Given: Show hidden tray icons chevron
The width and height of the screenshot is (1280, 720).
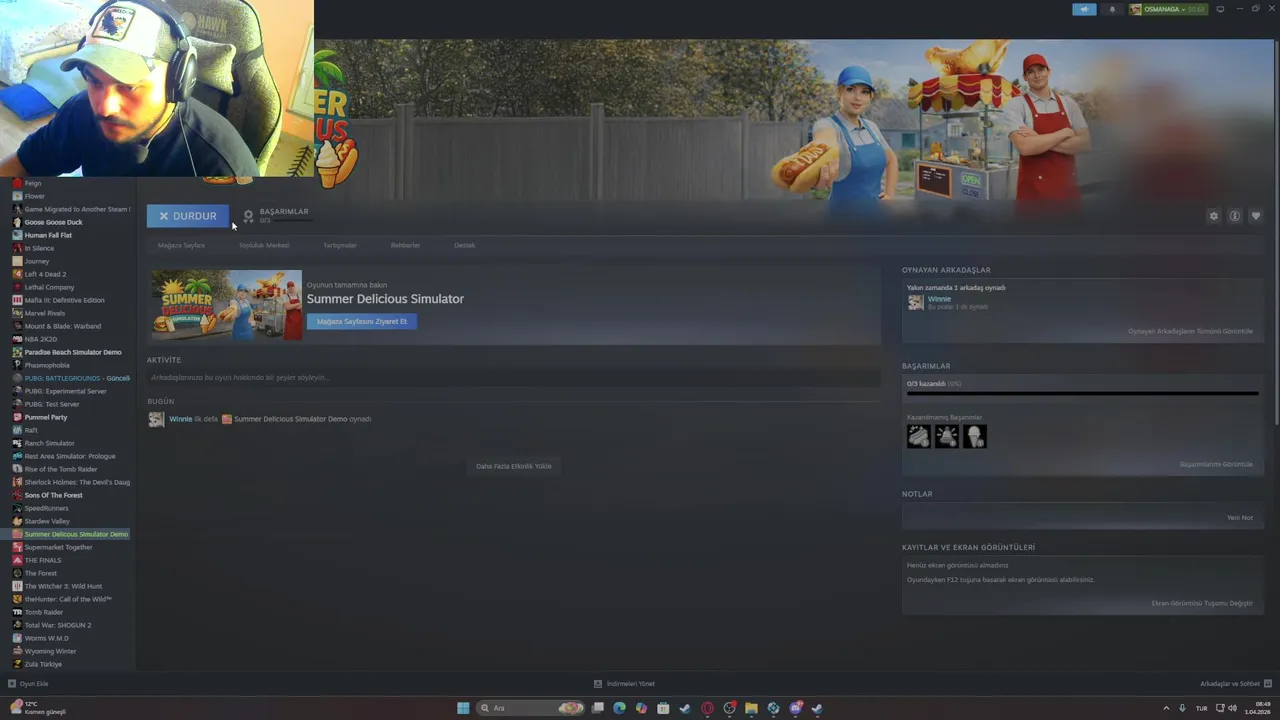Looking at the screenshot, I should coord(1166,708).
